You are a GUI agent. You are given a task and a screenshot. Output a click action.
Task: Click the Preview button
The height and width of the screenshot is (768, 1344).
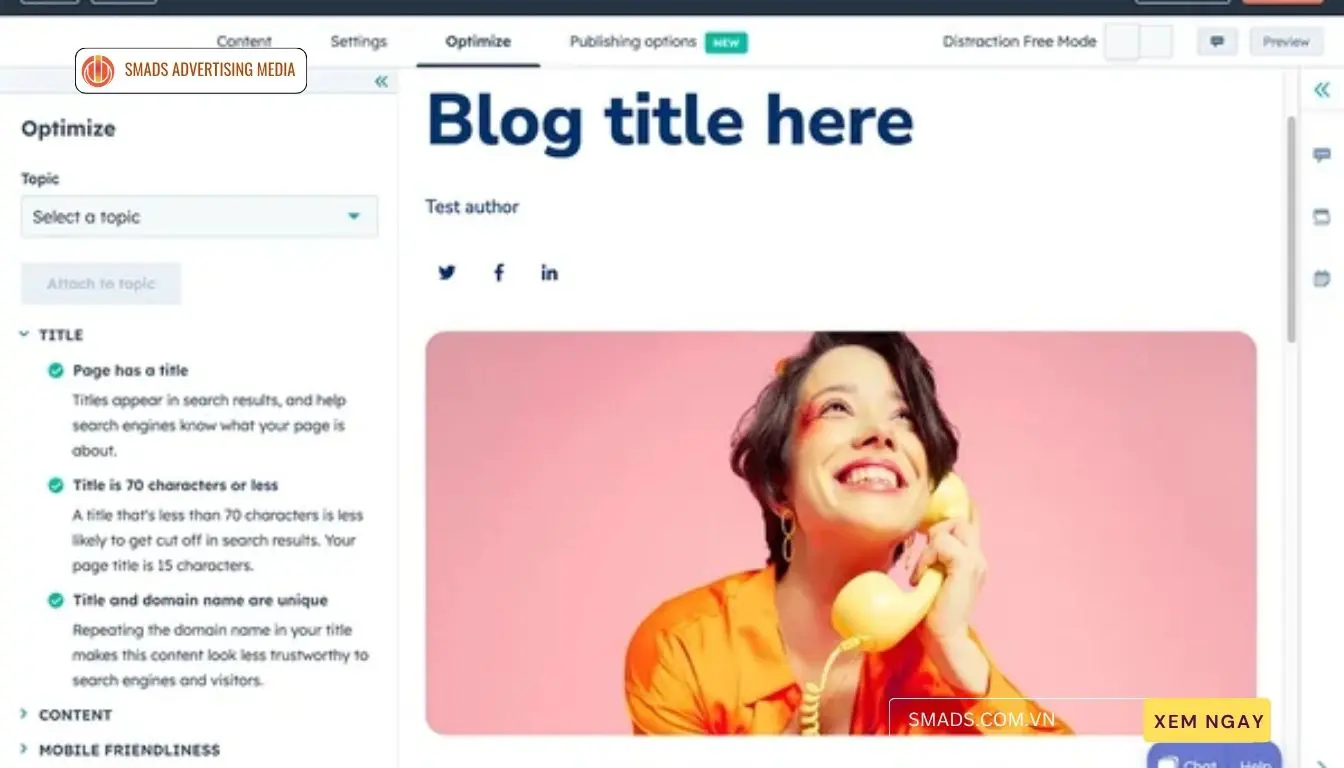pyautogui.click(x=1286, y=42)
